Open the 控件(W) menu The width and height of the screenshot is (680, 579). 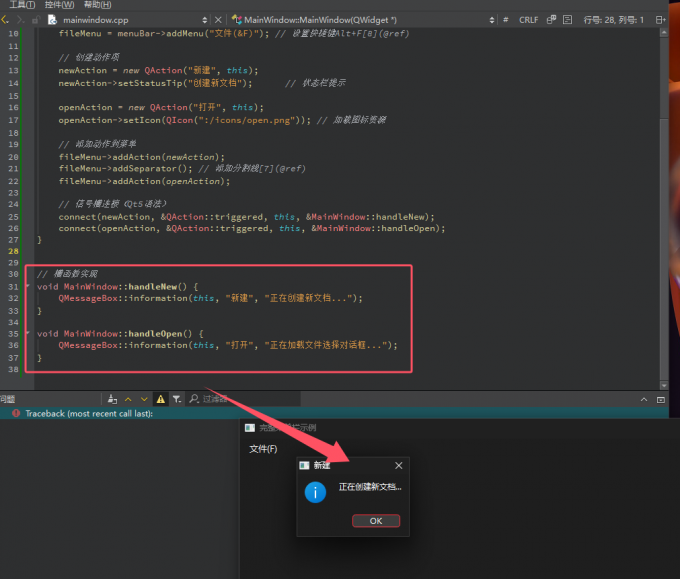tap(60, 4)
